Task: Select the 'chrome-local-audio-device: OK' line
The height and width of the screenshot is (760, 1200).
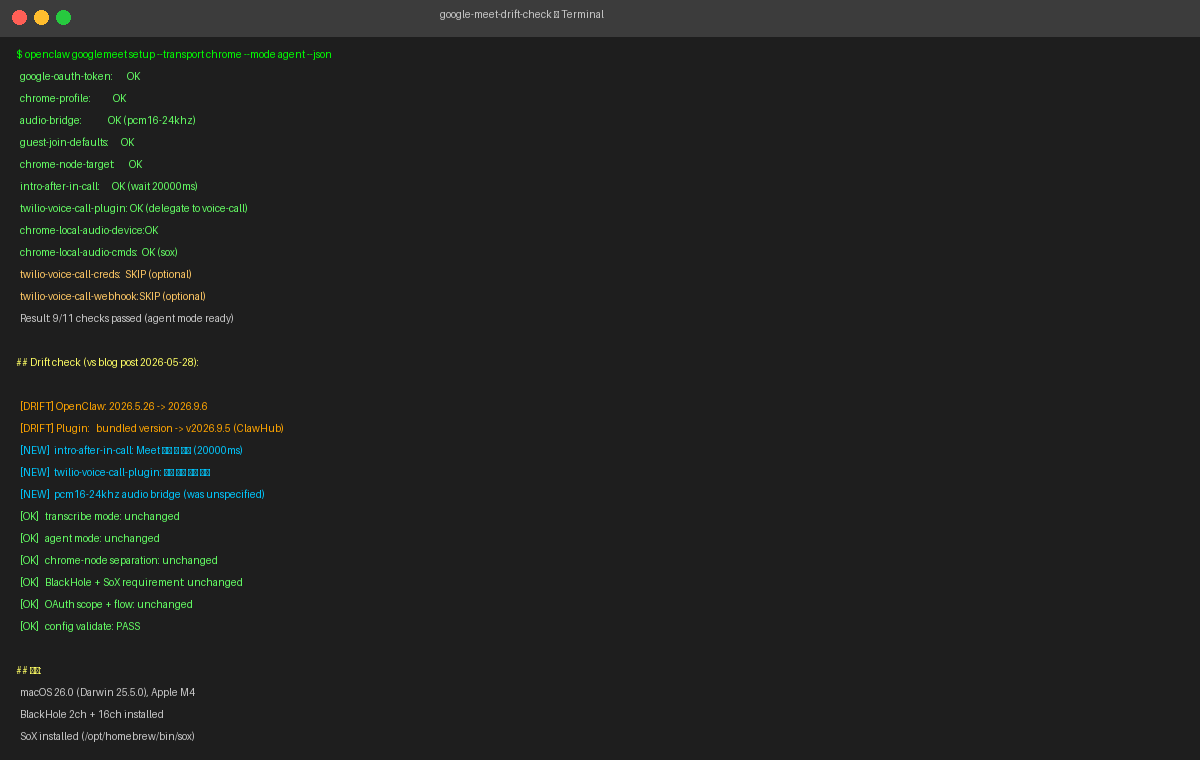Action: [x=89, y=230]
